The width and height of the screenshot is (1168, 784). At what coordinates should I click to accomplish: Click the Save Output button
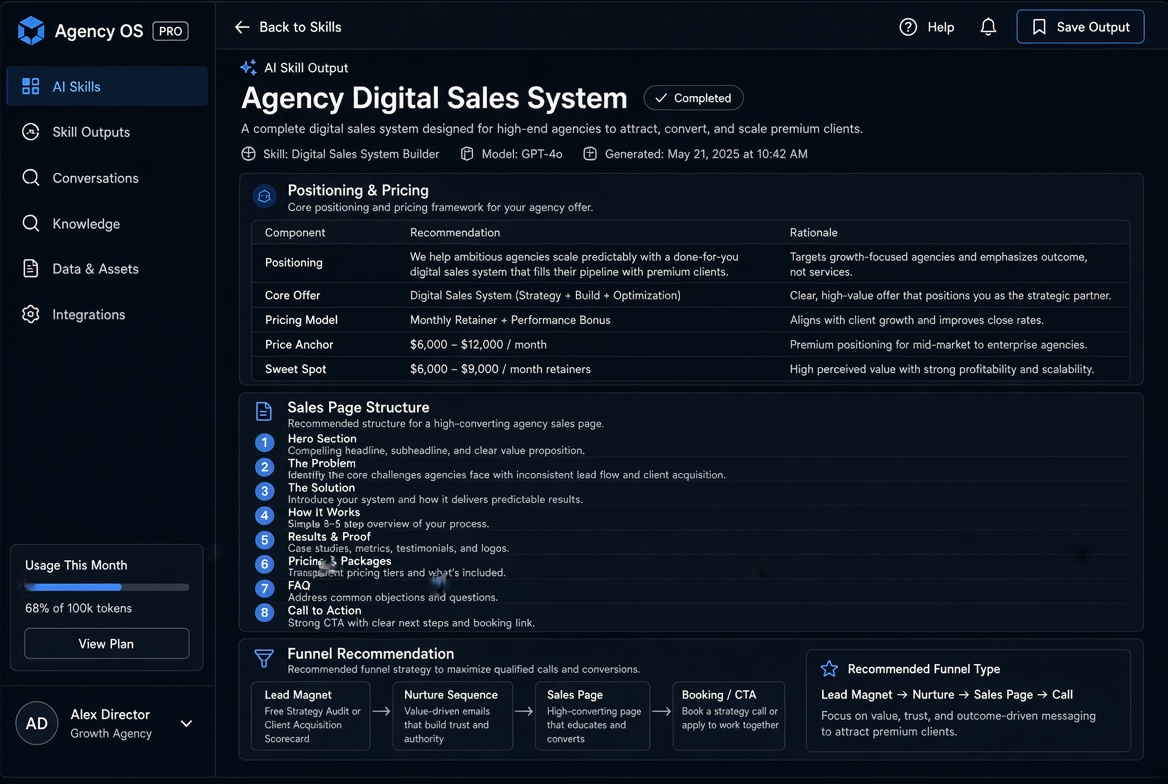[x=1080, y=27]
